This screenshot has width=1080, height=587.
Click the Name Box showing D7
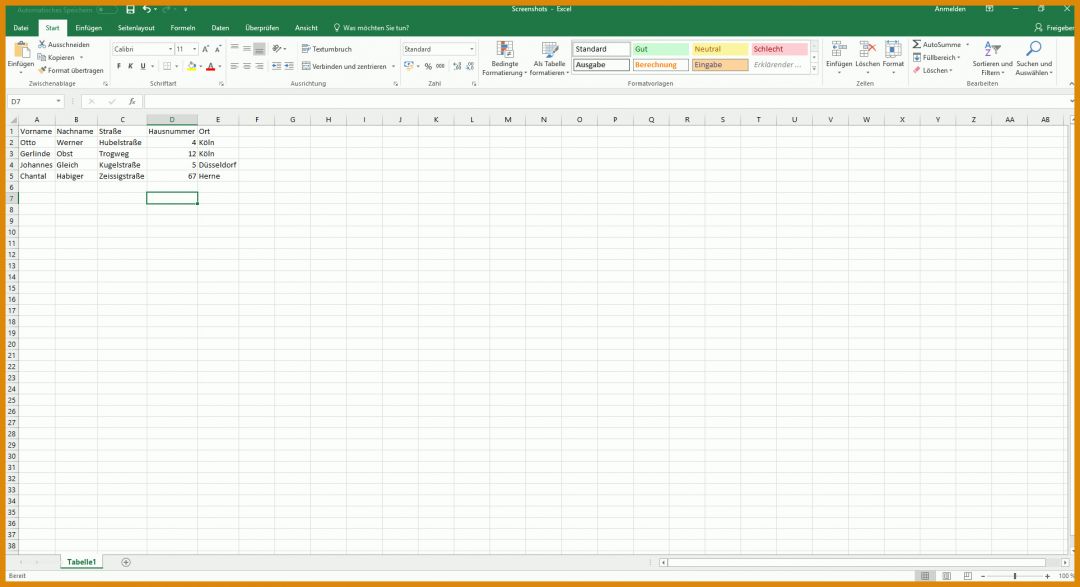click(x=34, y=101)
